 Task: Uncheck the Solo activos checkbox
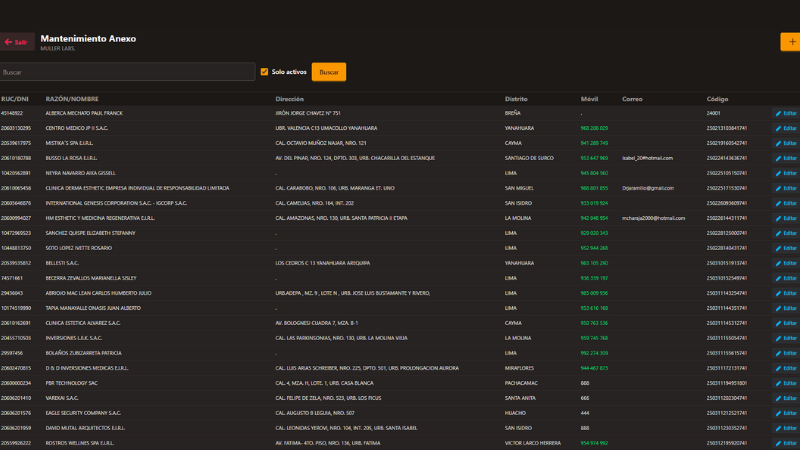click(264, 72)
